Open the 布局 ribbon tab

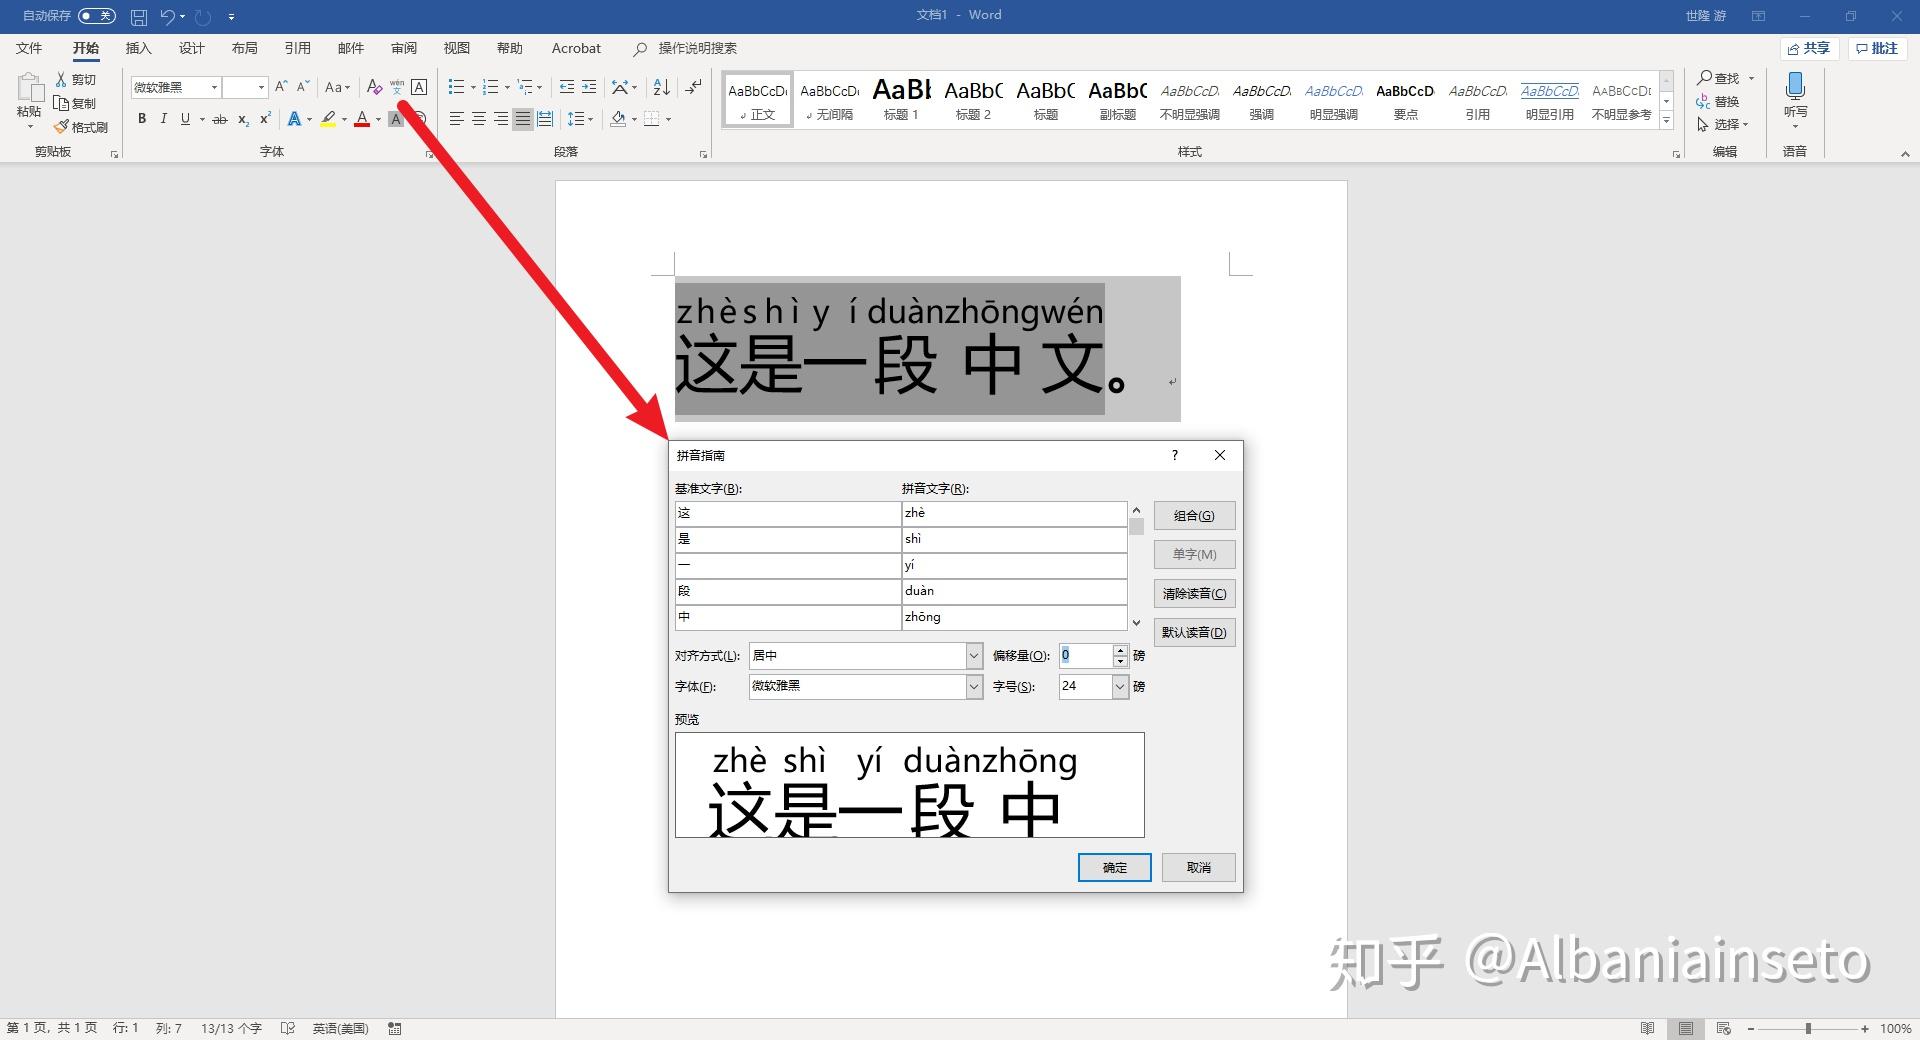[244, 48]
